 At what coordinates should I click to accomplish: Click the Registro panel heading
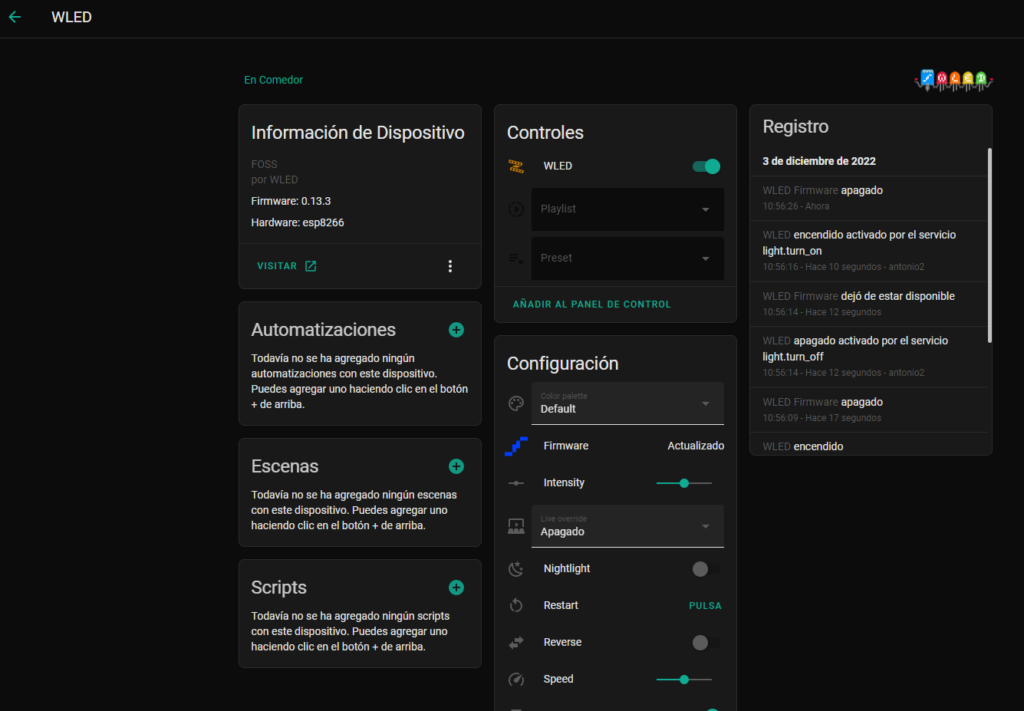click(x=795, y=127)
